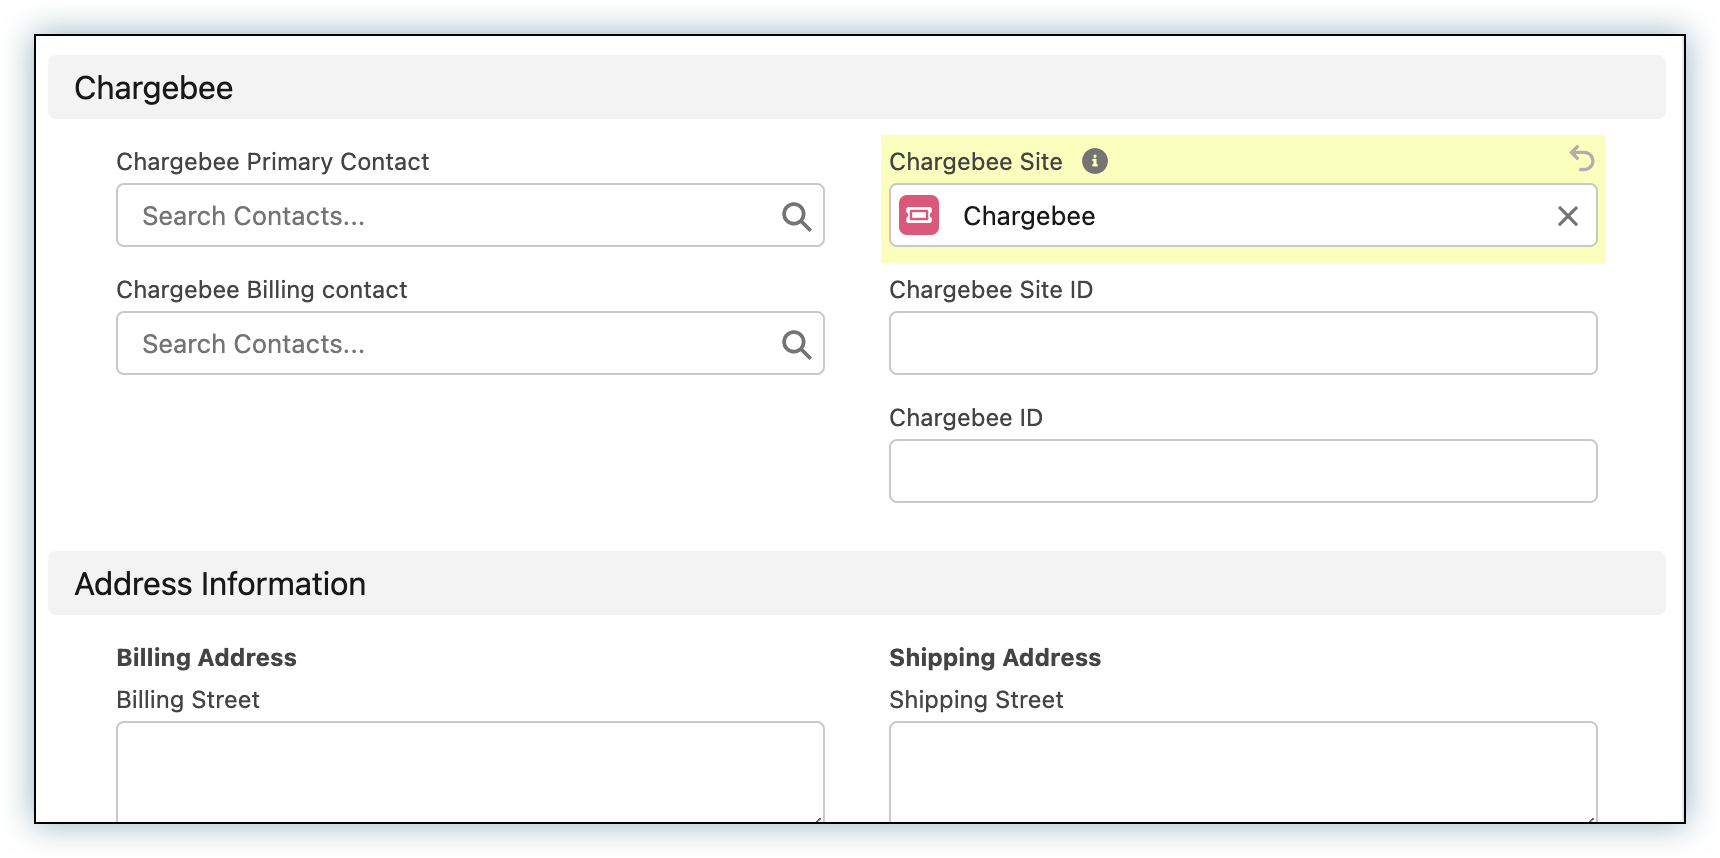The image size is (1720, 858).
Task: Click the Address Information section header
Action: (x=857, y=583)
